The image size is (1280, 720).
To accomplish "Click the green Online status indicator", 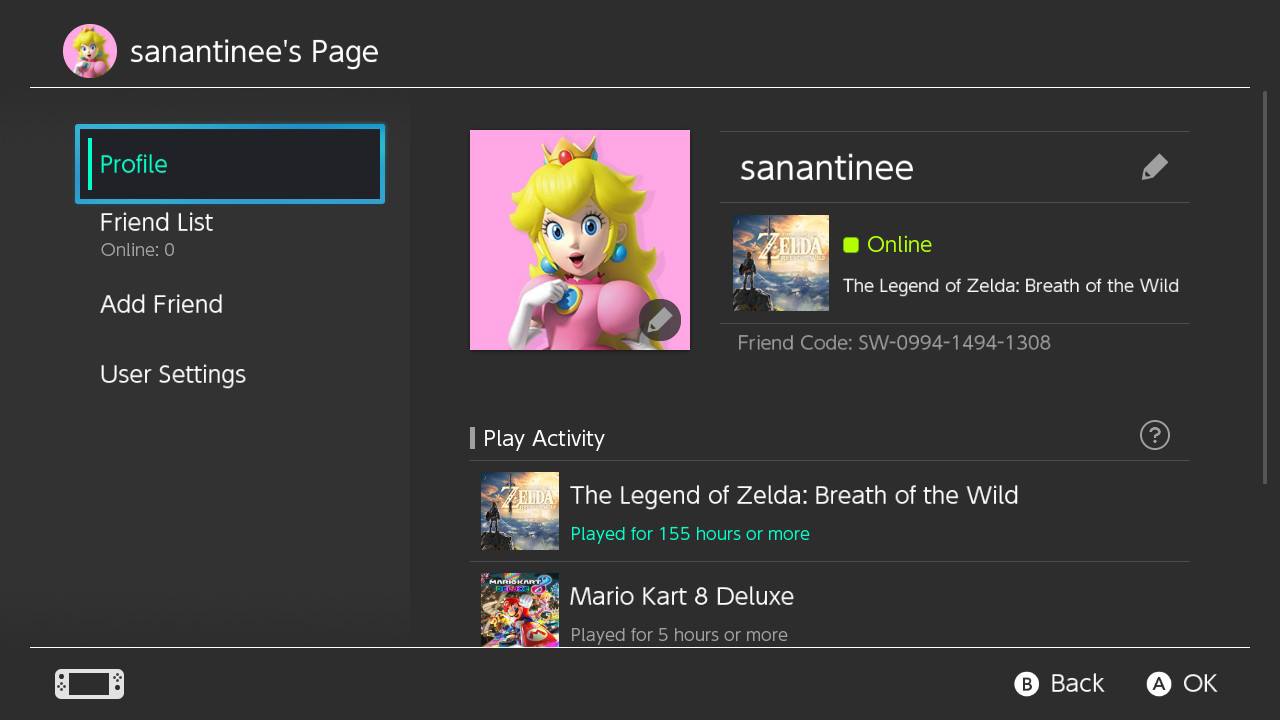I will pyautogui.click(x=851, y=245).
